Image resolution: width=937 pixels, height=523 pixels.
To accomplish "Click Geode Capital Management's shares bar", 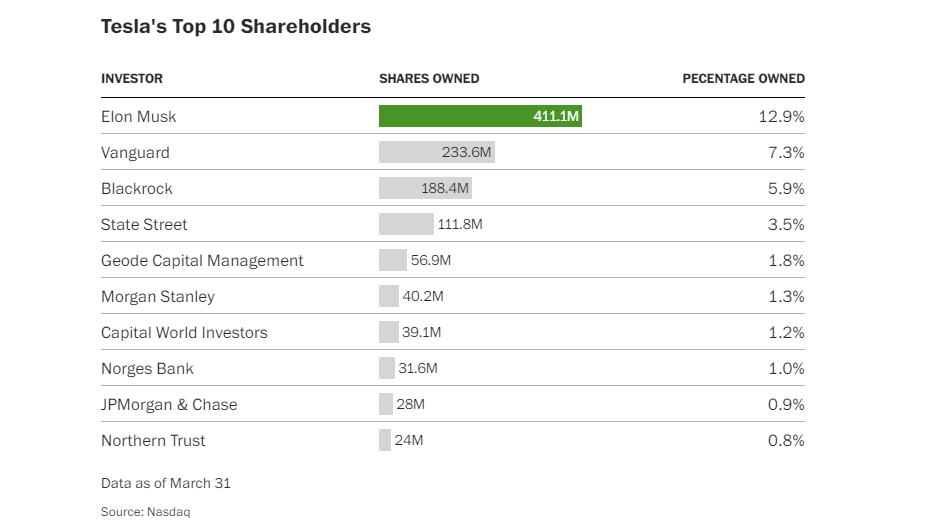I will [x=392, y=260].
